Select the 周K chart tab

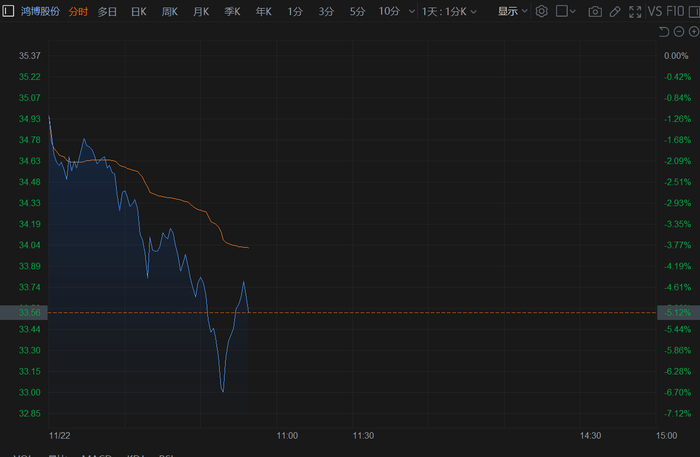169,11
